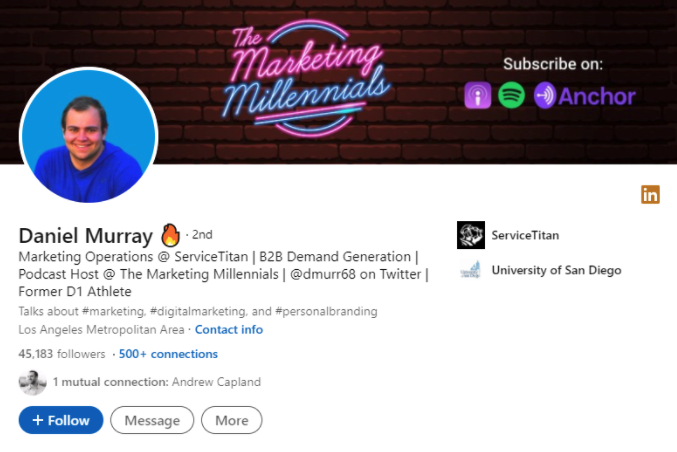
Task: Open the 1 mutual connection link
Action: (x=157, y=382)
